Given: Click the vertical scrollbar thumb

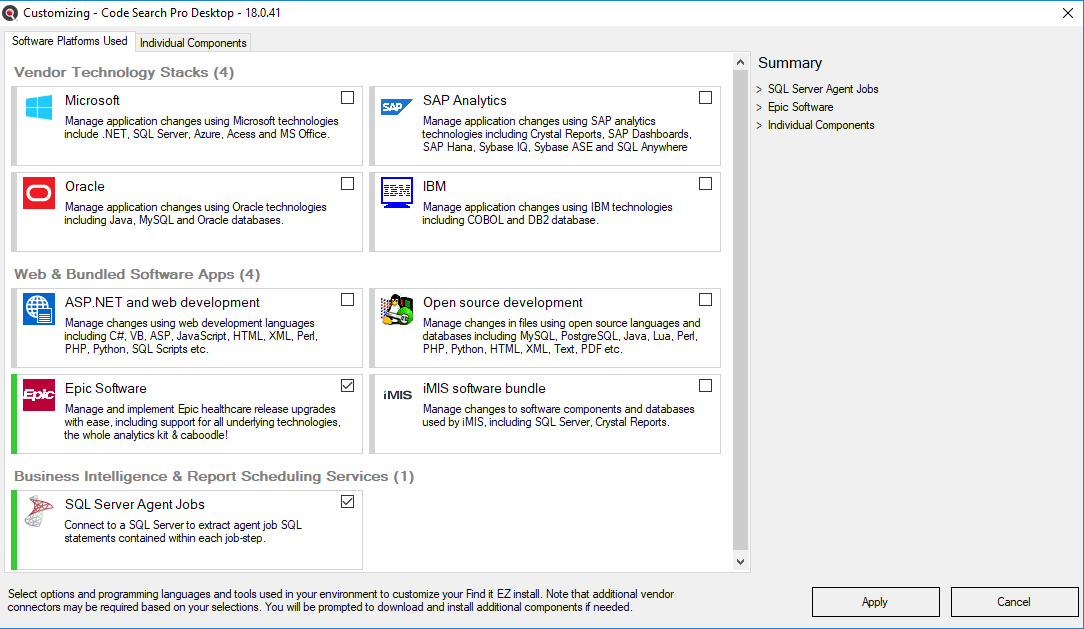Looking at the screenshot, I should (740, 309).
